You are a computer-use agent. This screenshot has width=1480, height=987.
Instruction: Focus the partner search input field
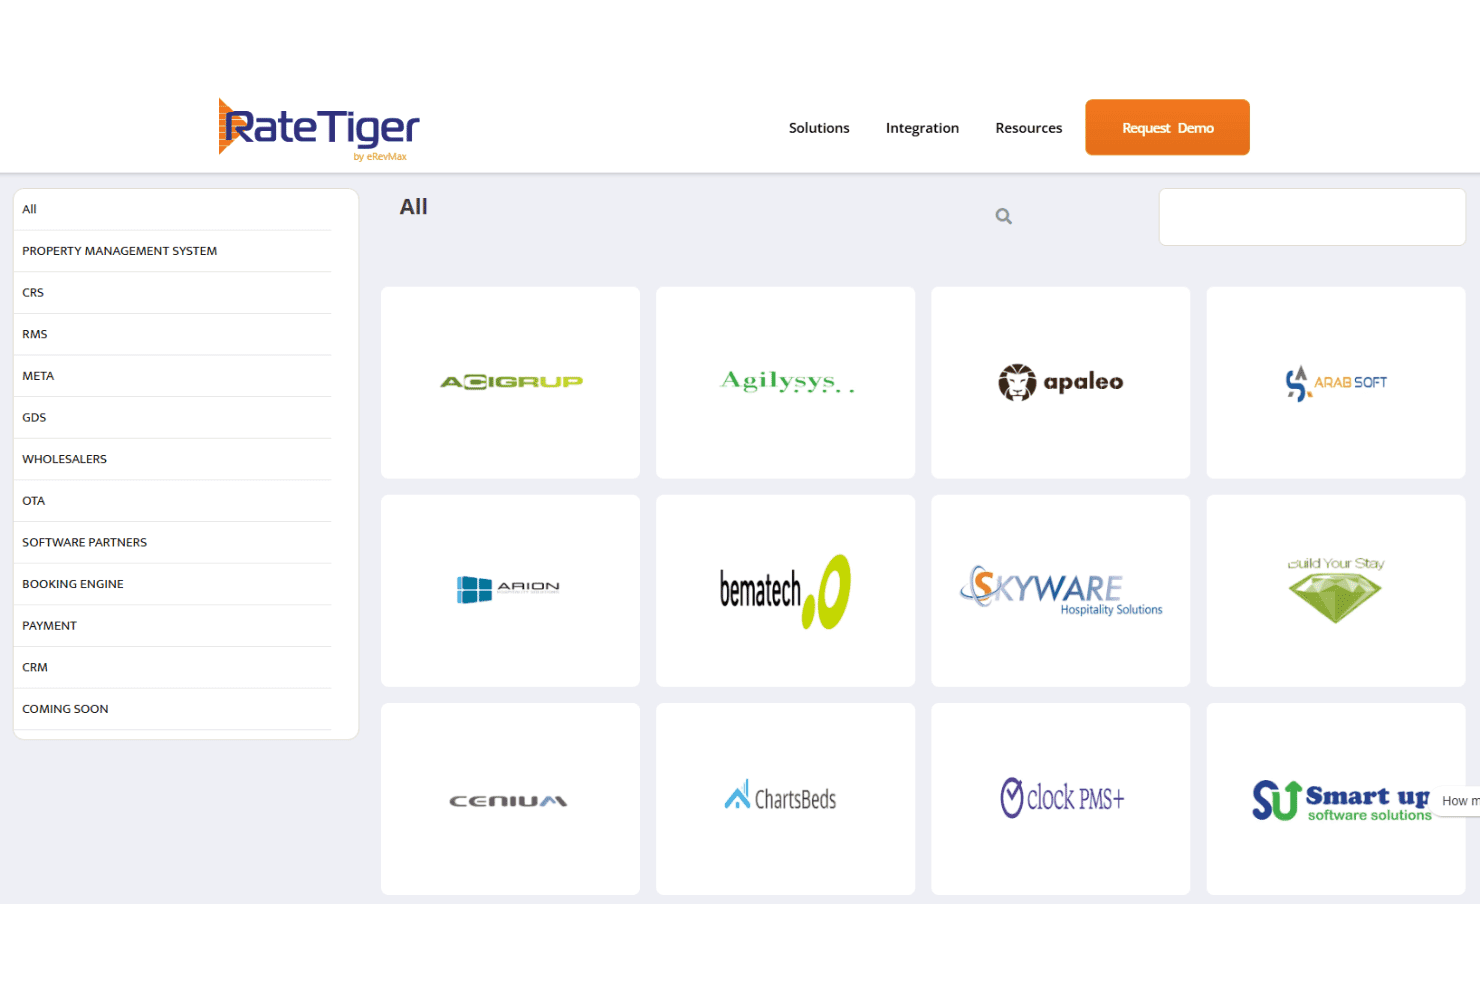[x=1312, y=217]
